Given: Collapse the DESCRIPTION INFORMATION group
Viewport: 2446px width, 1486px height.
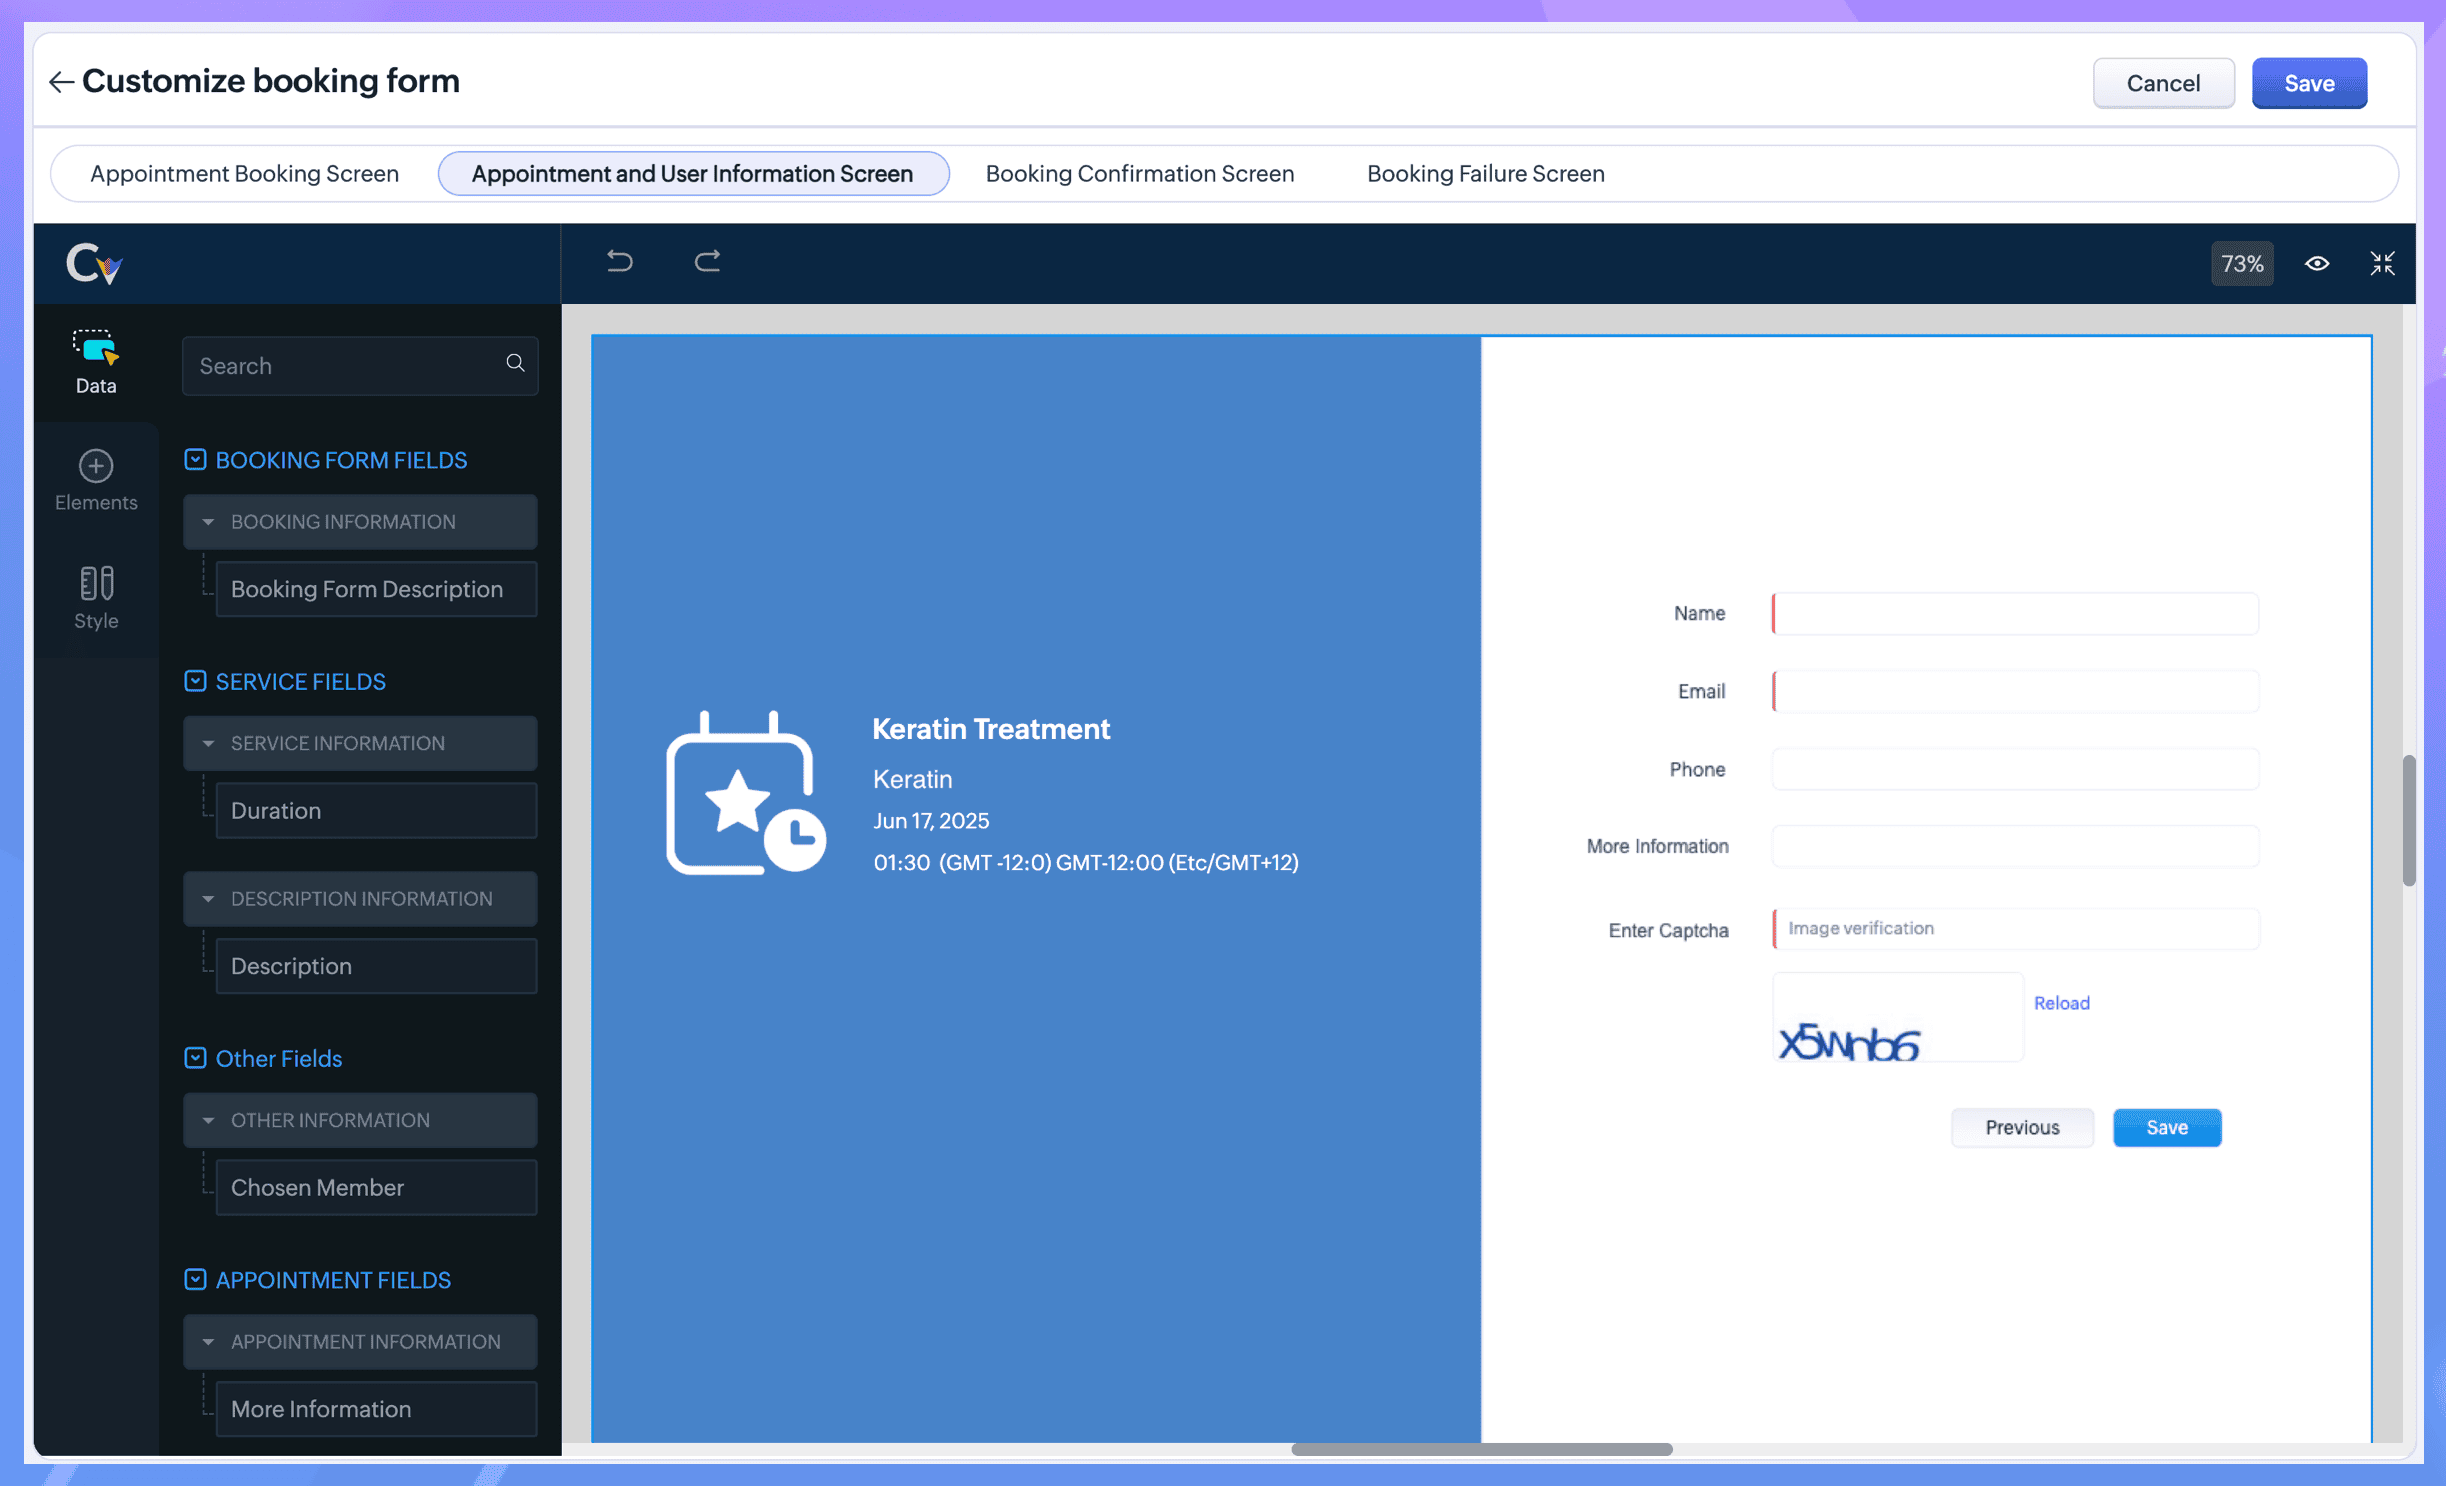Looking at the screenshot, I should tap(208, 899).
